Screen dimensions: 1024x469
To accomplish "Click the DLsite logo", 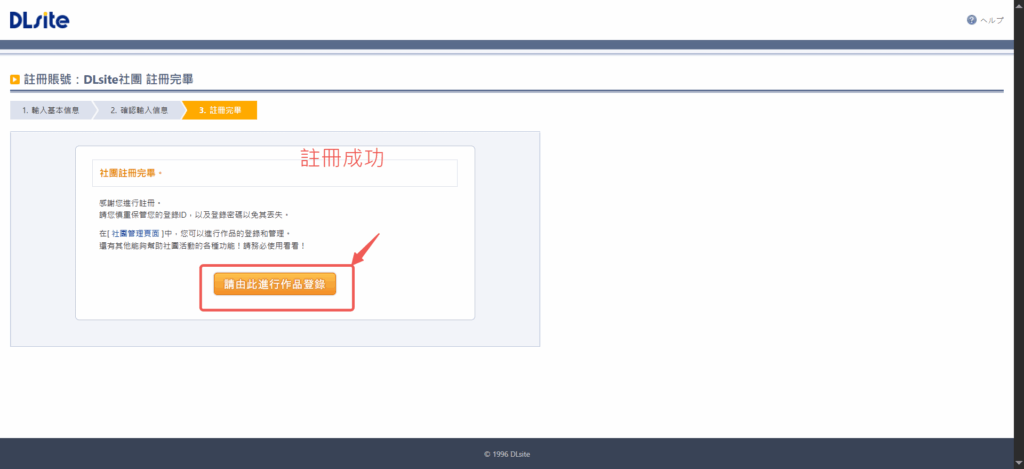I will pos(40,20).
